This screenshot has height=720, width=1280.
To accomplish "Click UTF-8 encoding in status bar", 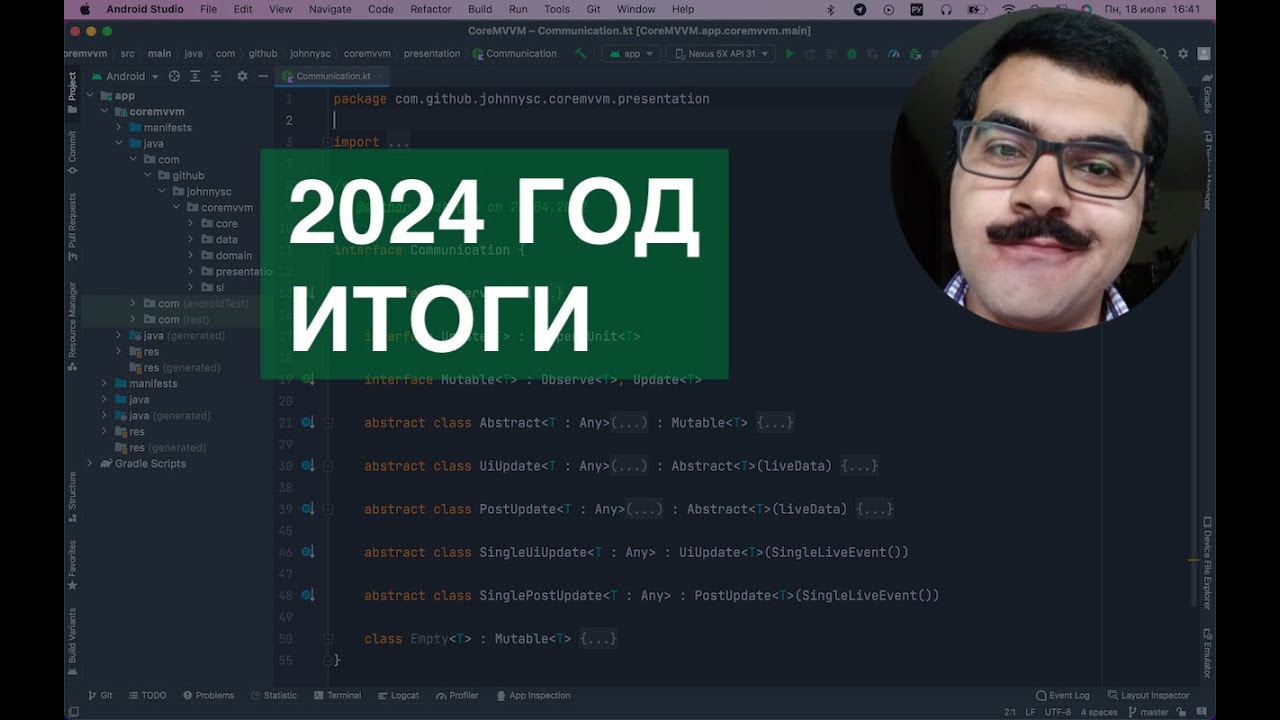I will 1059,712.
